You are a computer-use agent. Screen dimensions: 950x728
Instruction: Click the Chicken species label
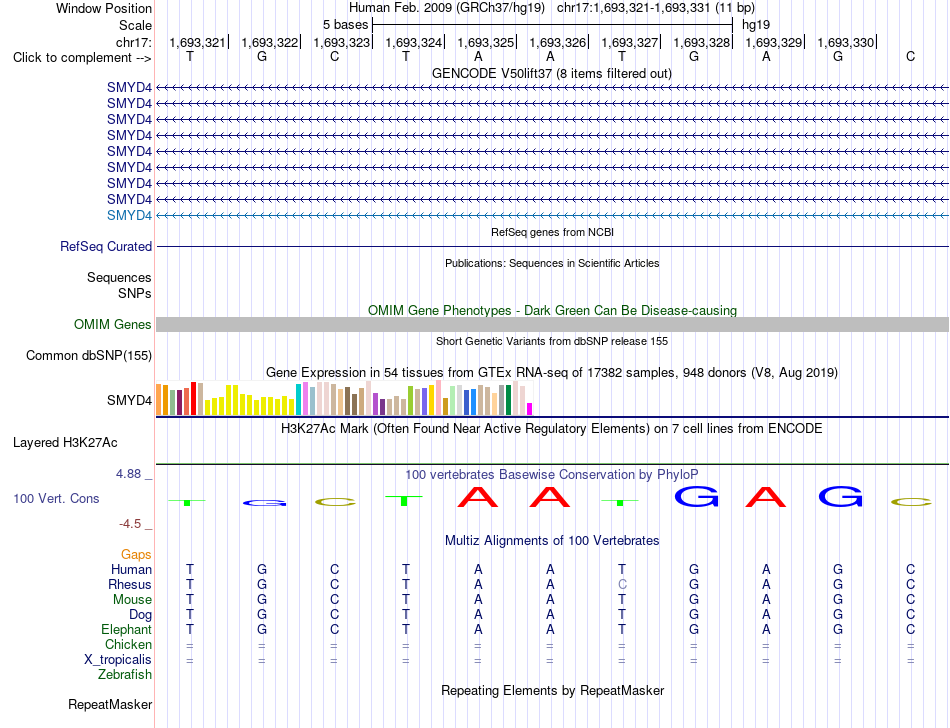pos(128,644)
